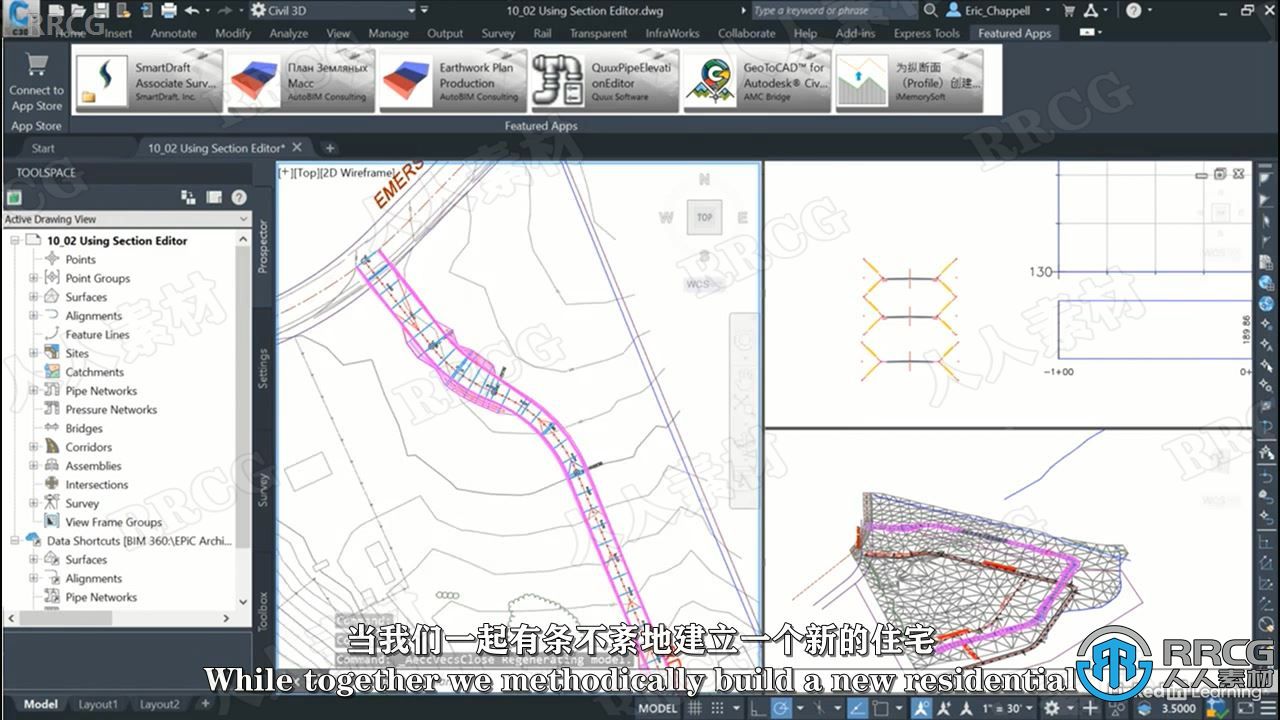Collapse the Data Shortcuts tree node

(x=14, y=541)
